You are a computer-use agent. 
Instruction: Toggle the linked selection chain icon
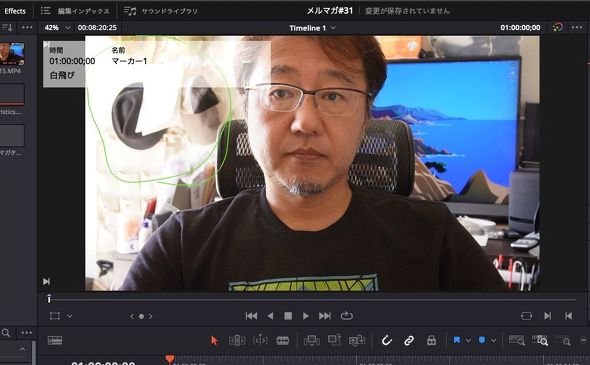[x=409, y=341]
